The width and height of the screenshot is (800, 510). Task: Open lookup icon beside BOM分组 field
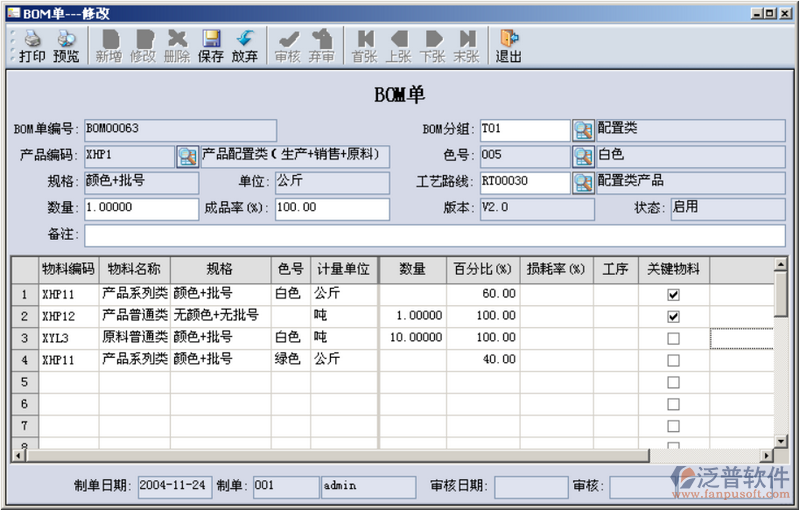(583, 130)
